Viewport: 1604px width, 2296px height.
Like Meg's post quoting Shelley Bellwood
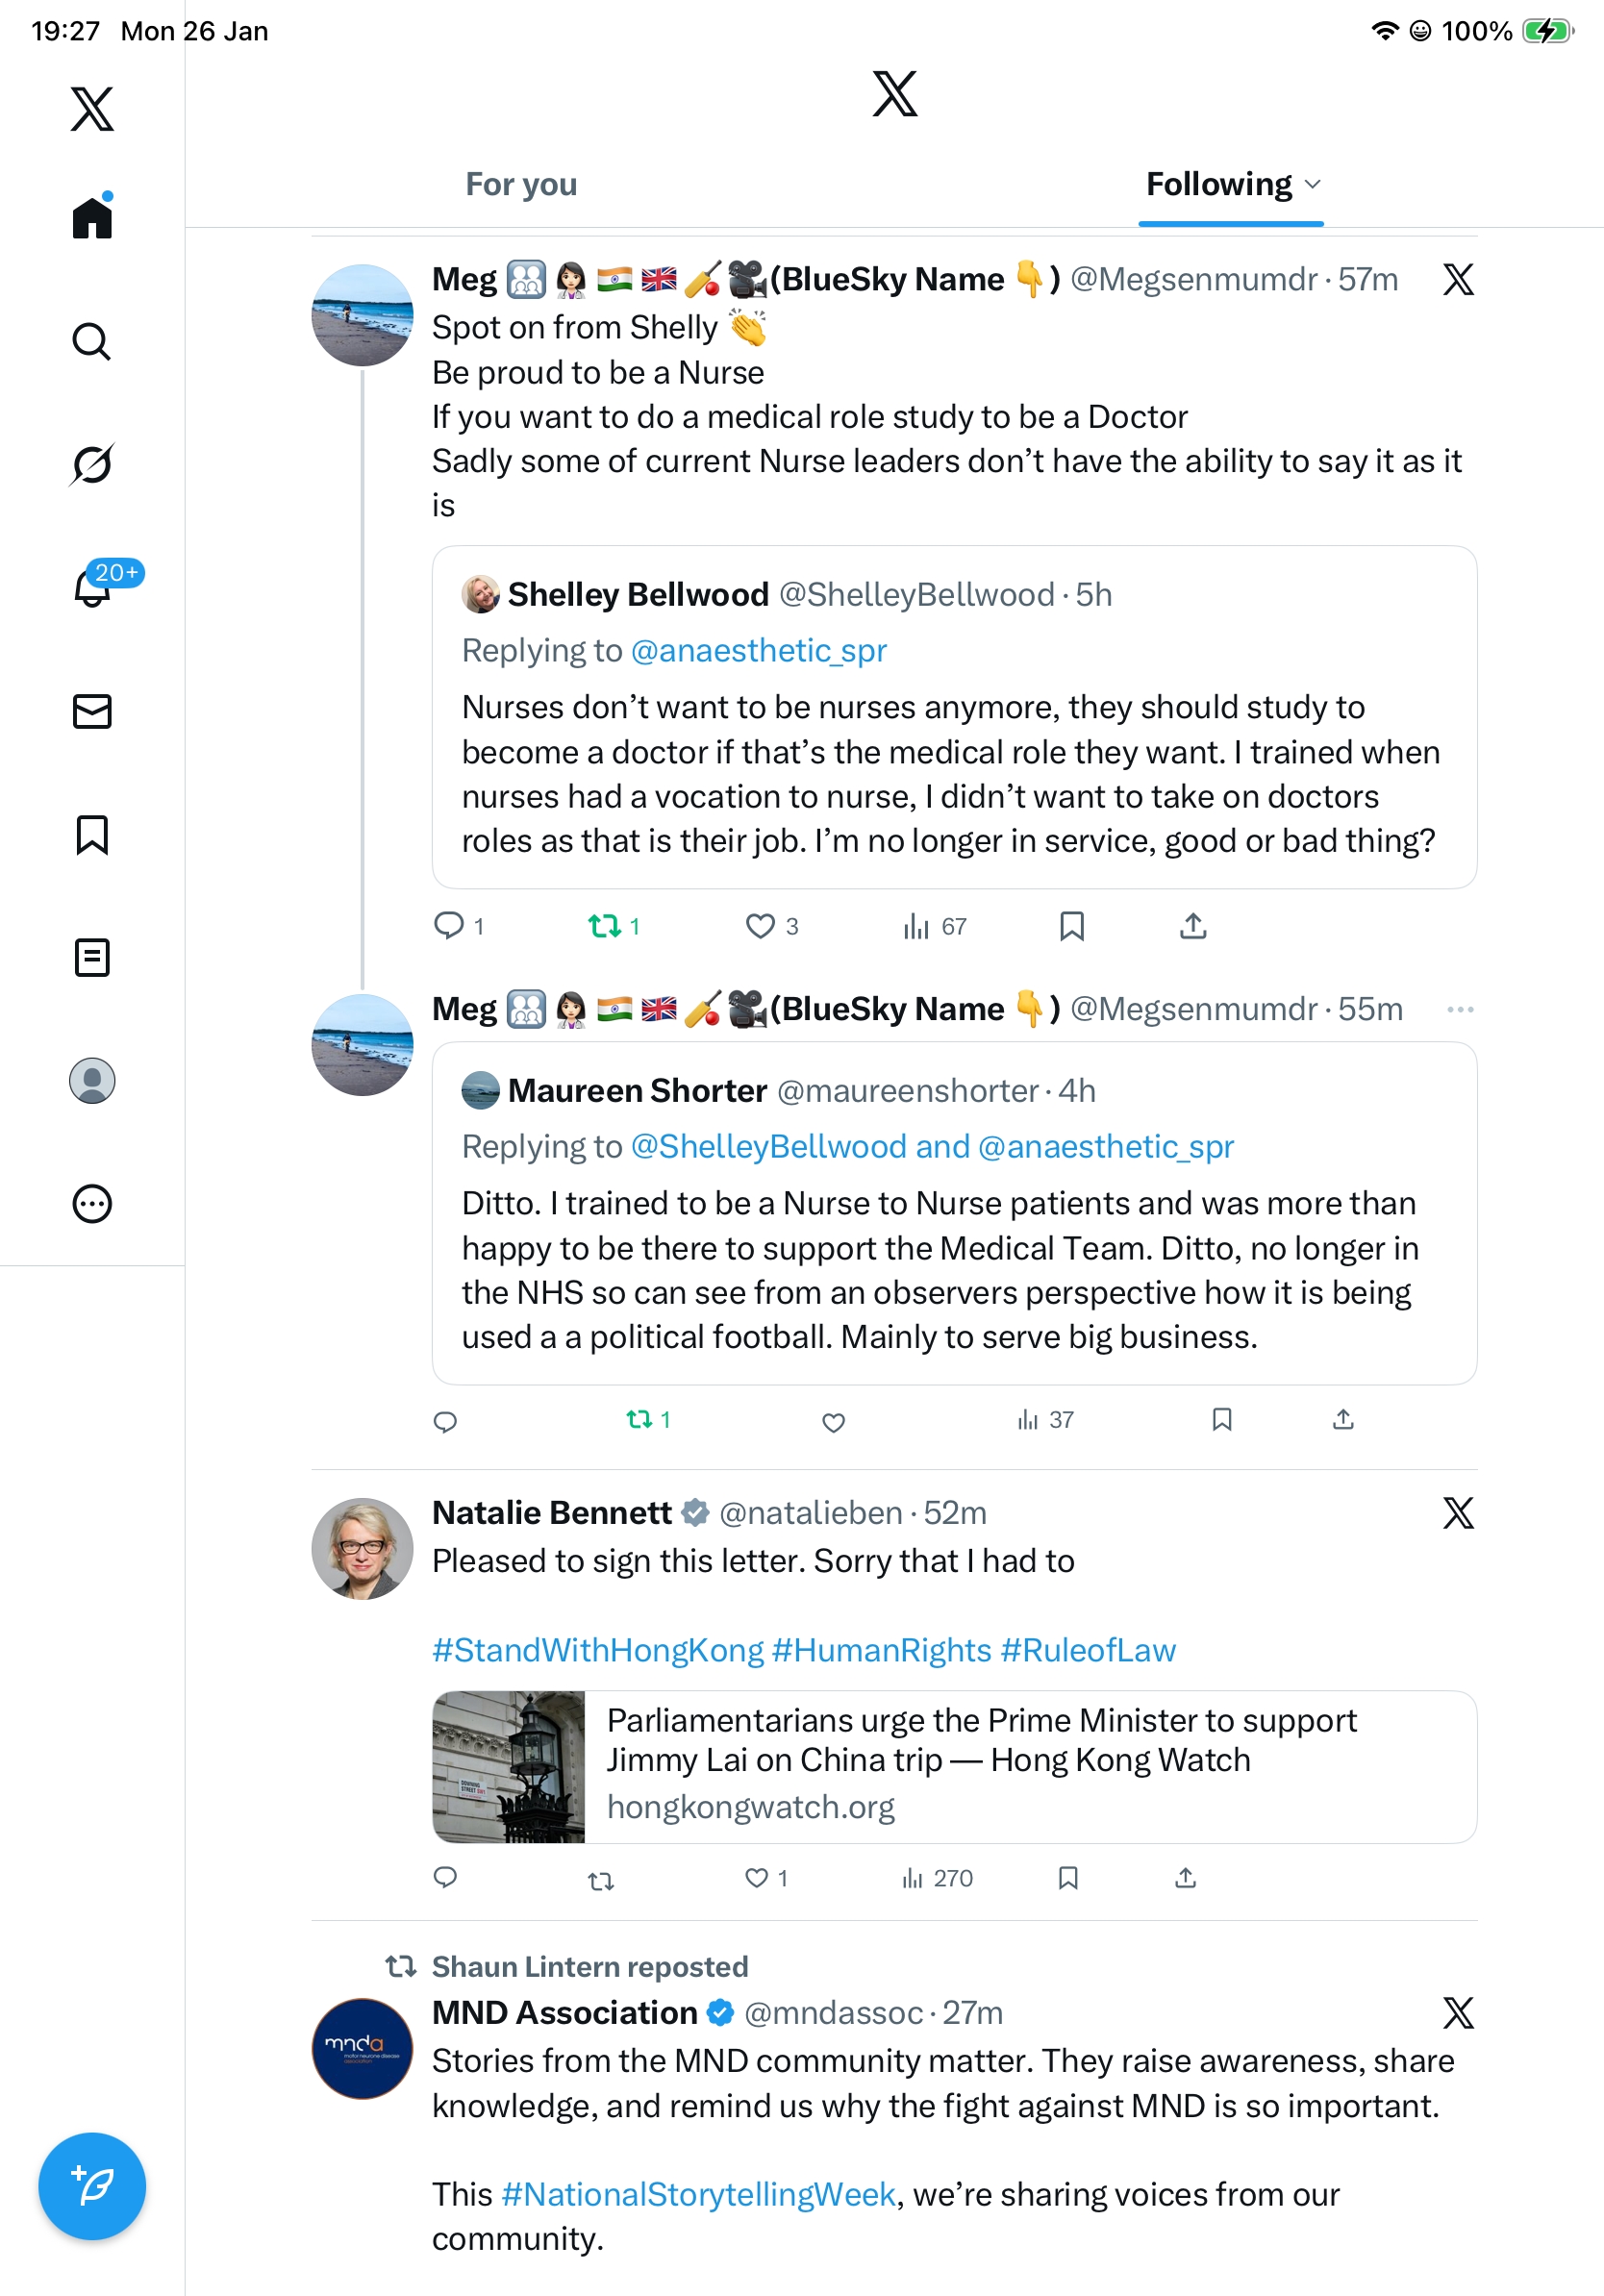(761, 926)
